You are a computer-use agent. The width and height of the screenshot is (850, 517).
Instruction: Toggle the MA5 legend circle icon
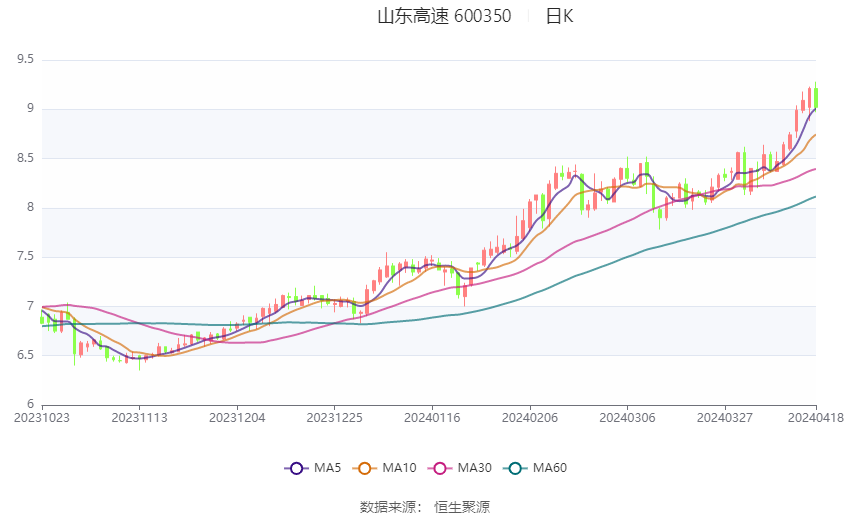click(297, 468)
